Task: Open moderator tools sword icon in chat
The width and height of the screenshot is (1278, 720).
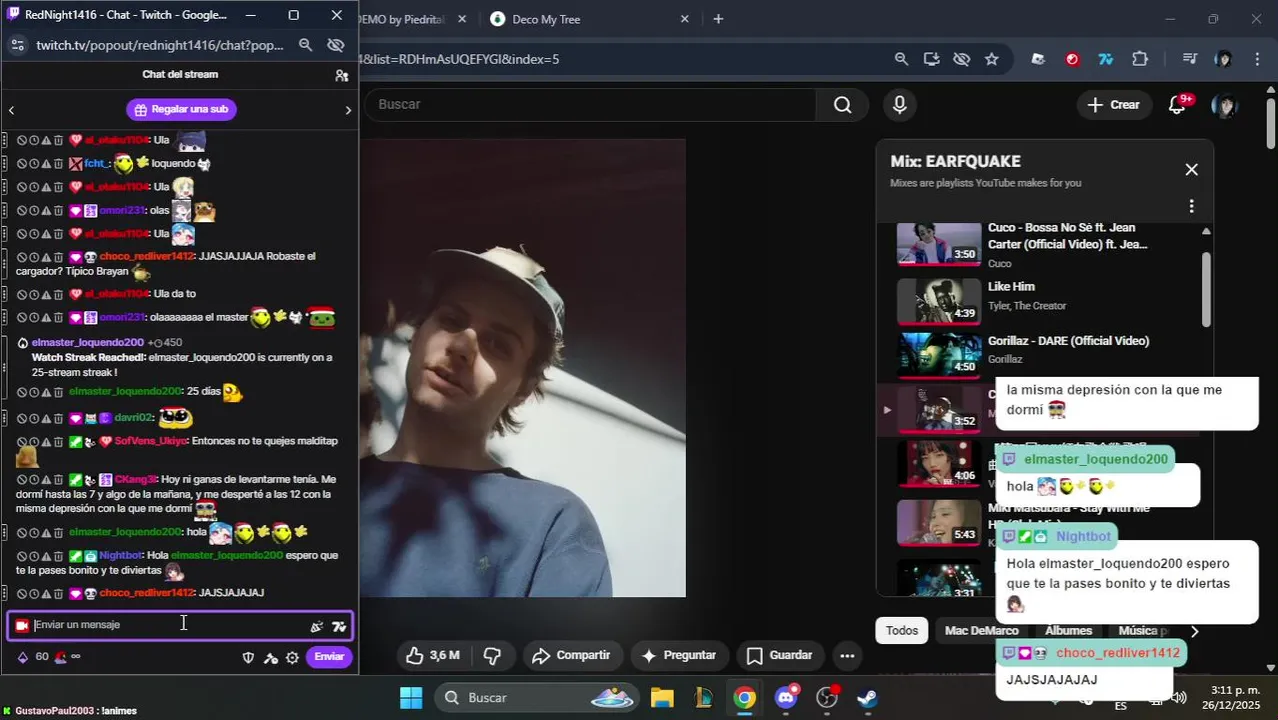Action: click(x=270, y=657)
